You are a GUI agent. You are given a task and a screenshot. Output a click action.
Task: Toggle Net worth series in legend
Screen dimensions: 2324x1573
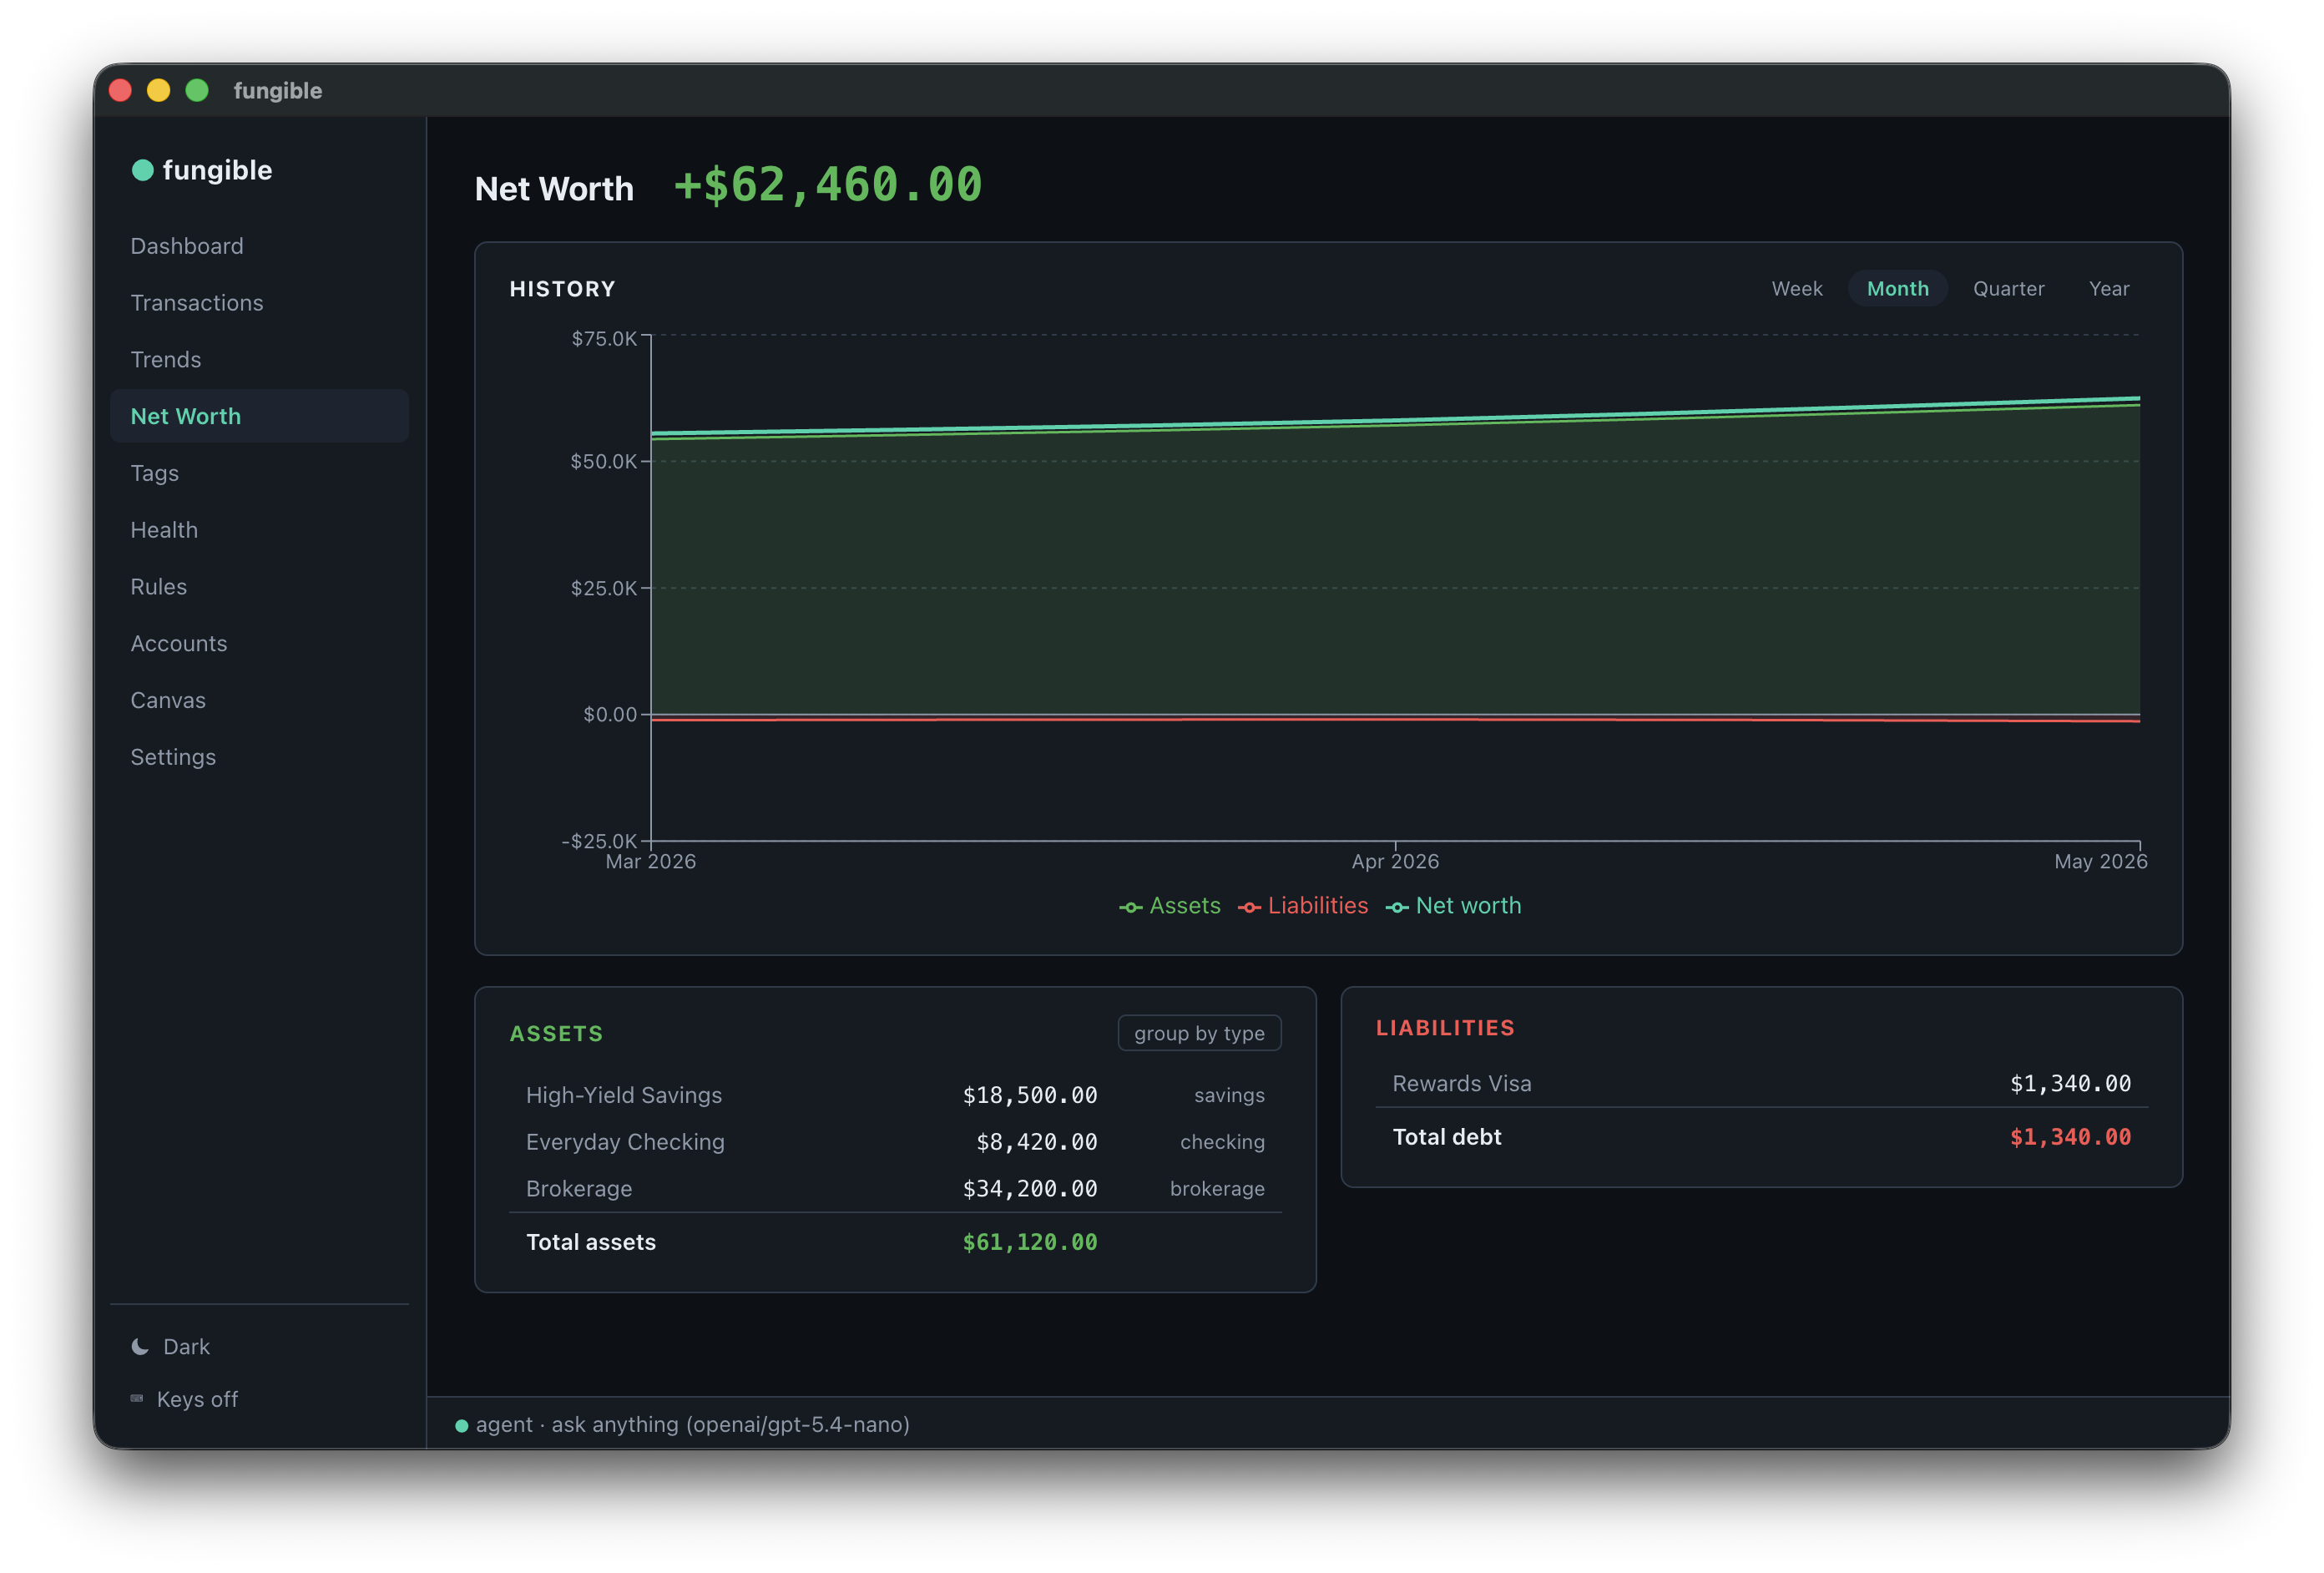1453,905
